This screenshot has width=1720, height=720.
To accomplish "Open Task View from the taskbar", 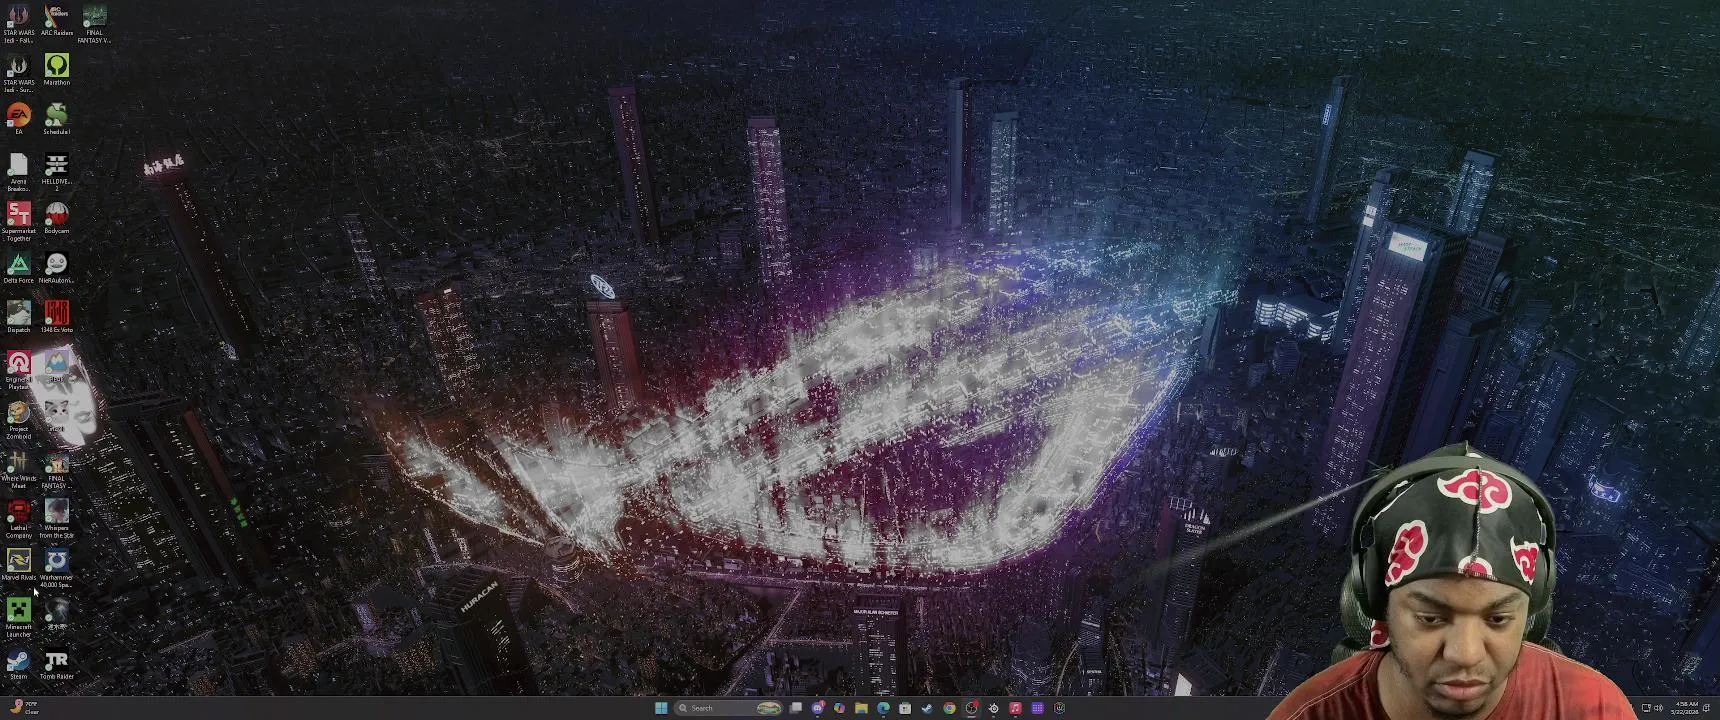I will click(x=795, y=708).
